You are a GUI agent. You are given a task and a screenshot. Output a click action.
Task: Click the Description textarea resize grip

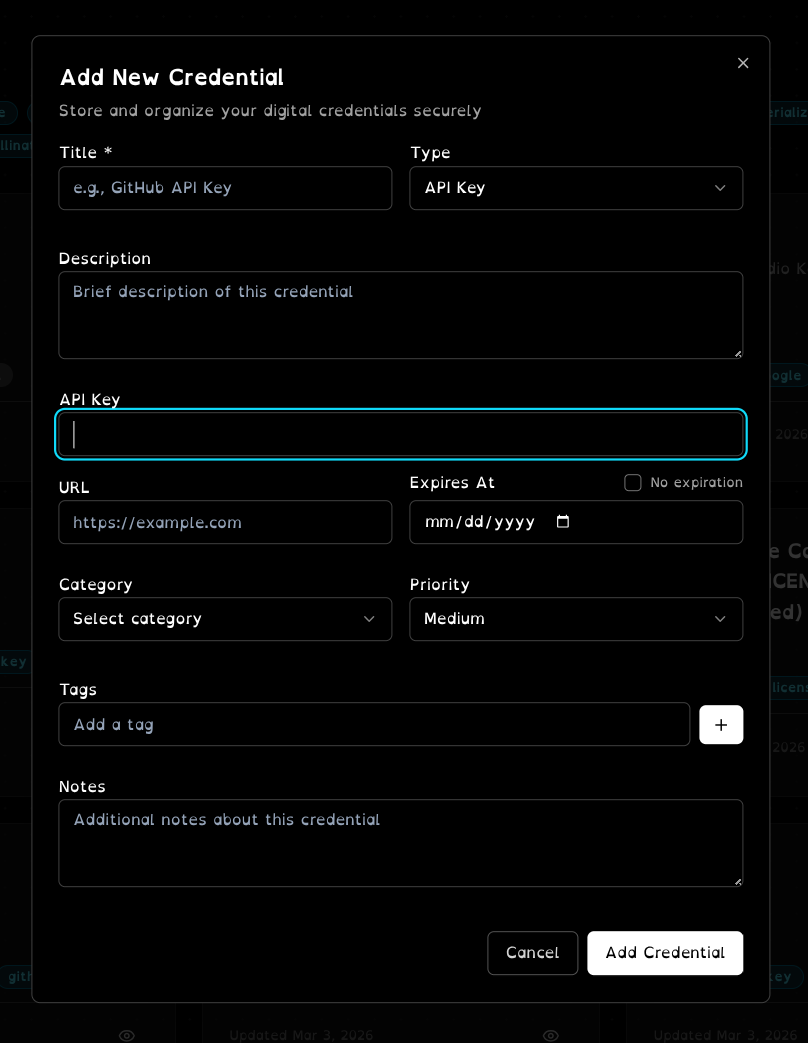point(738,354)
